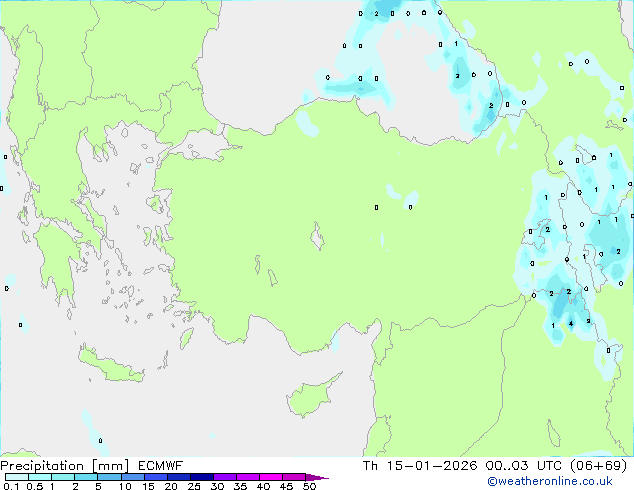Click the "Th 15-01-2026" date text

(420, 466)
